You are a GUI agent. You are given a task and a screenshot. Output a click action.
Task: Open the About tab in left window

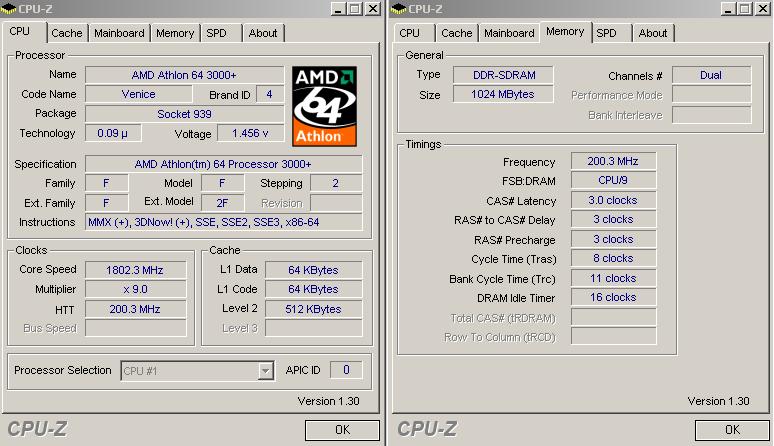(x=263, y=33)
